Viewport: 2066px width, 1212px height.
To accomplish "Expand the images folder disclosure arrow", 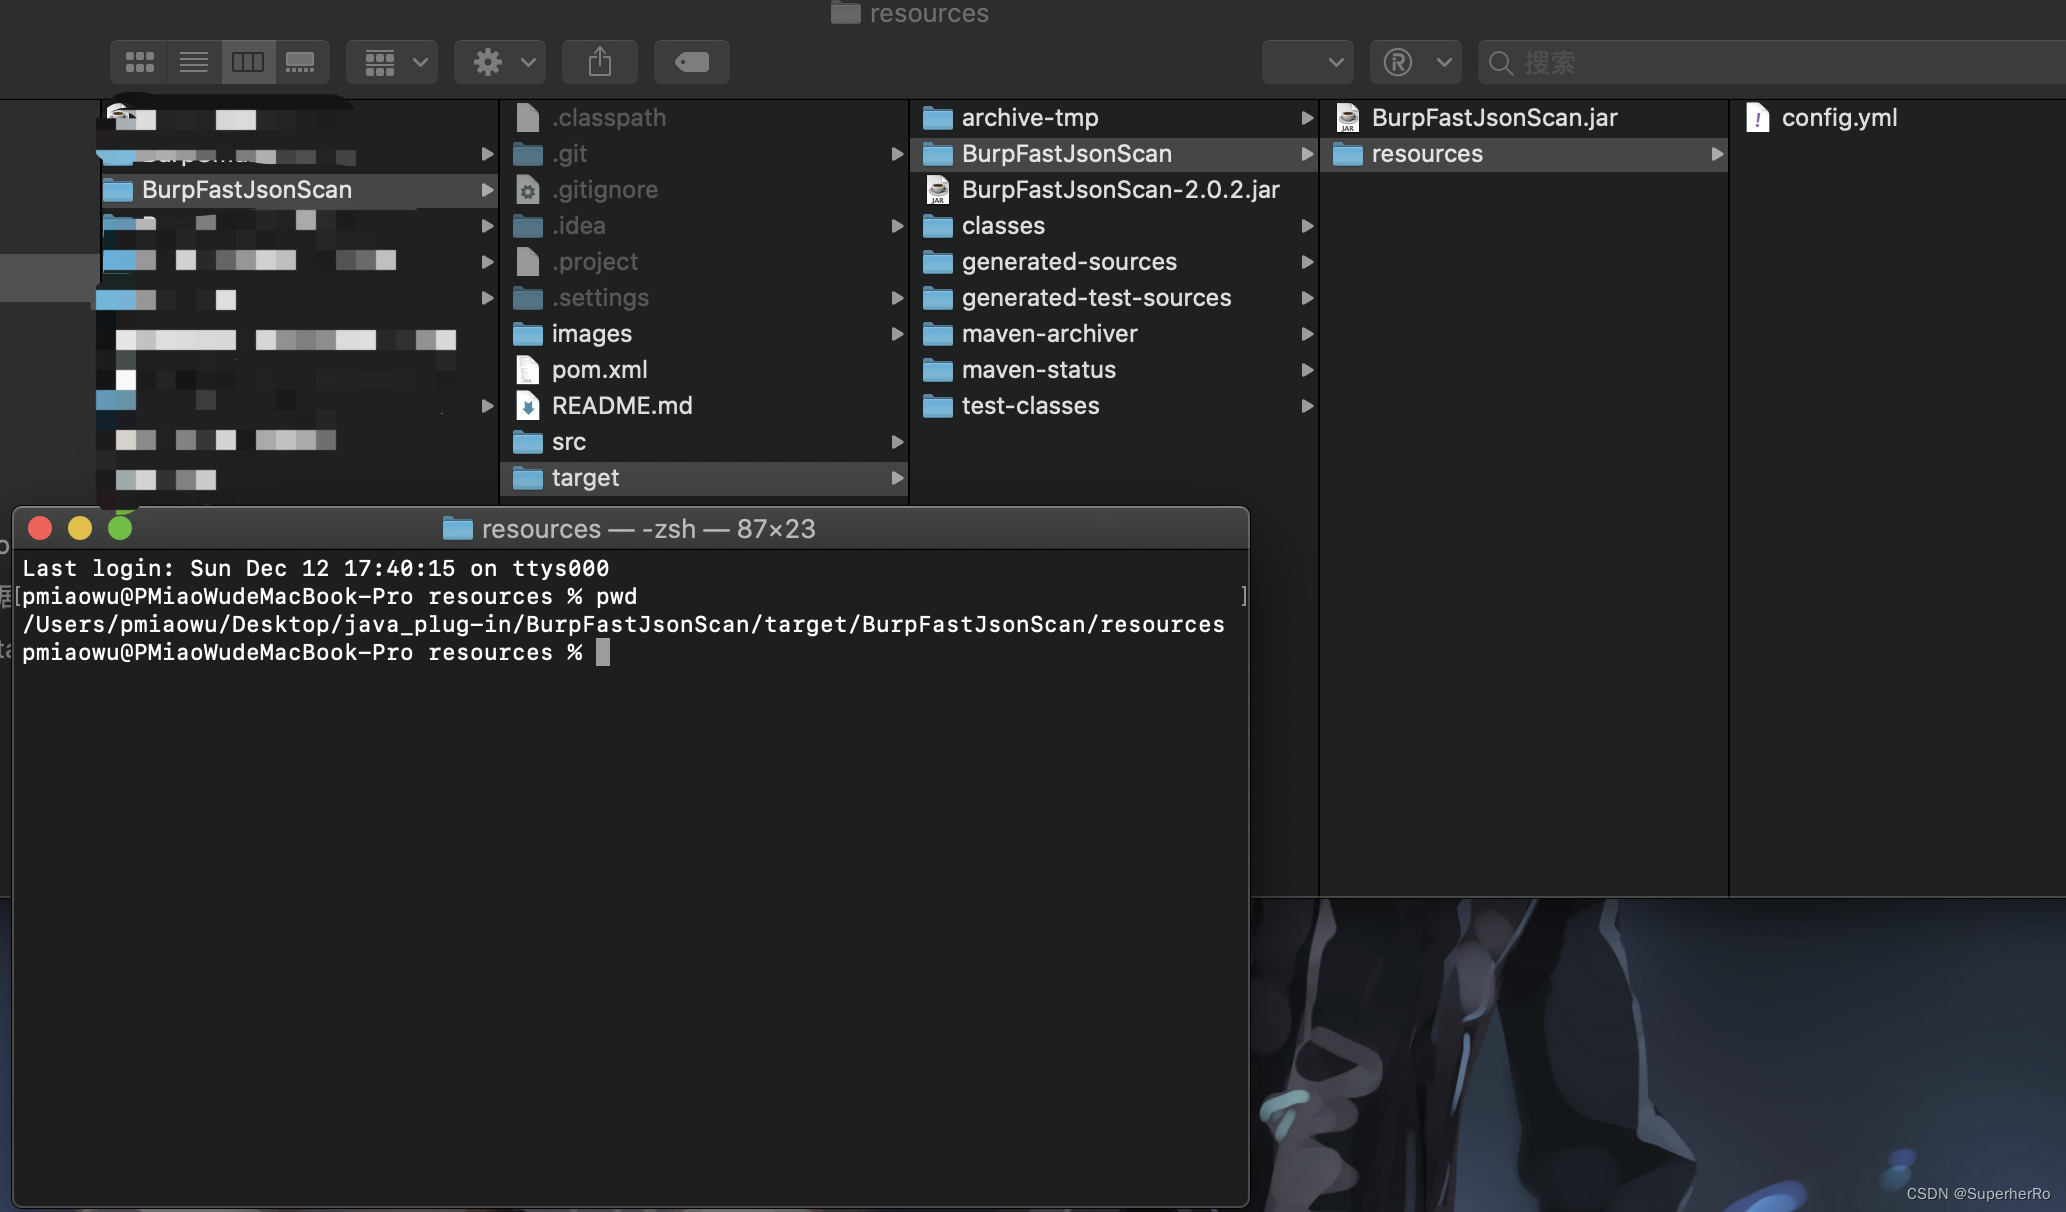I will click(x=897, y=334).
